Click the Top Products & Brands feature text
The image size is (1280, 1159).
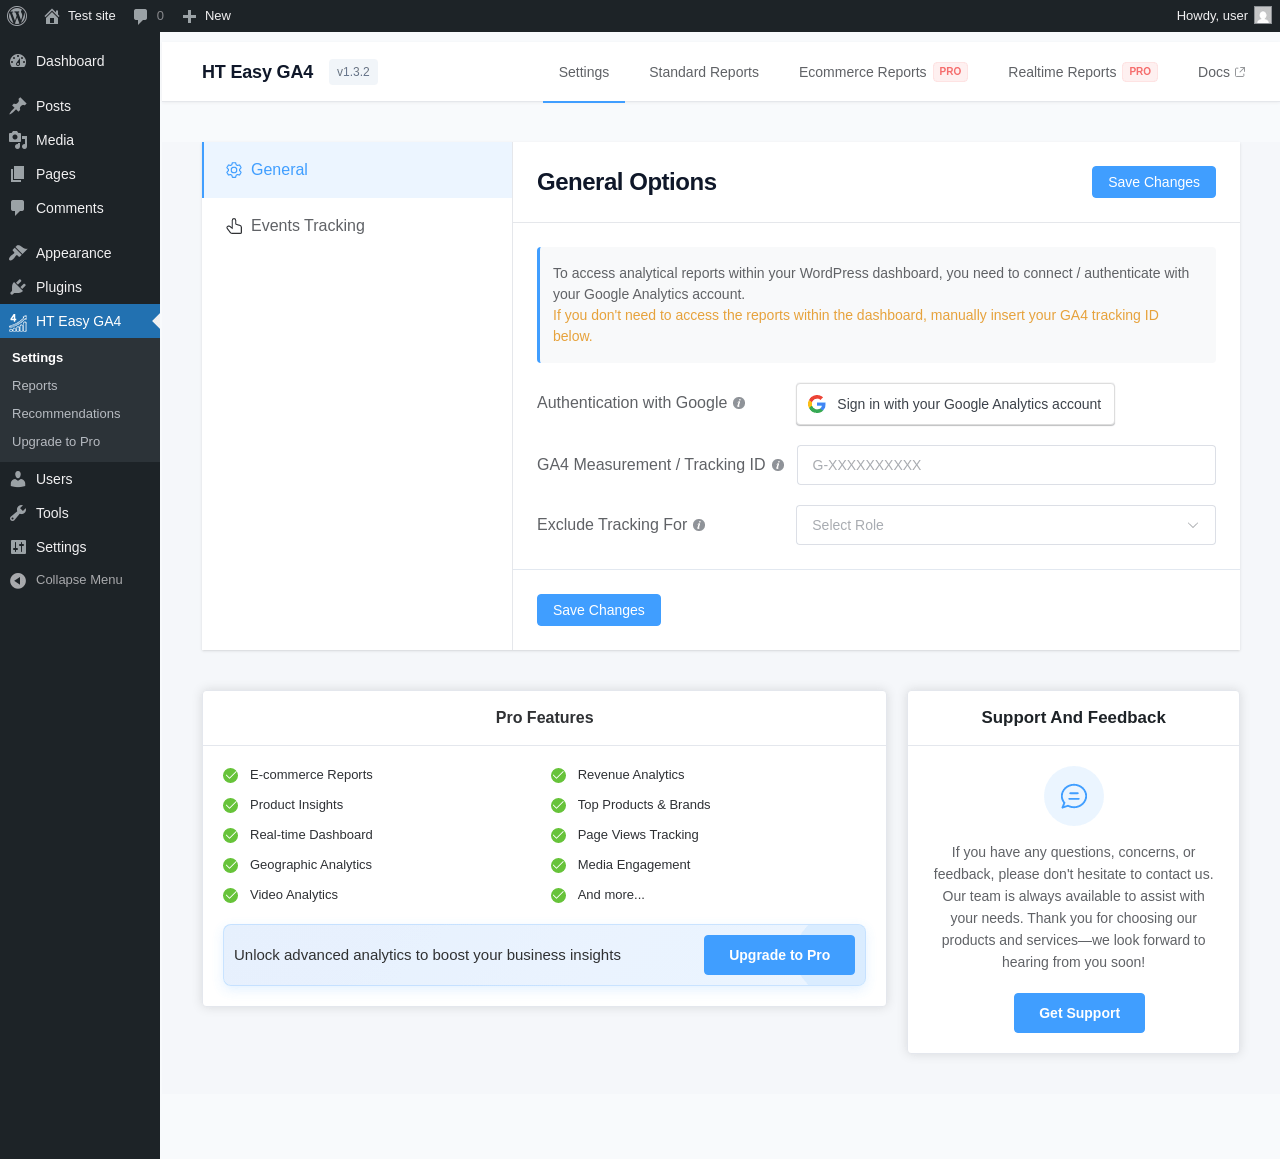pos(644,805)
